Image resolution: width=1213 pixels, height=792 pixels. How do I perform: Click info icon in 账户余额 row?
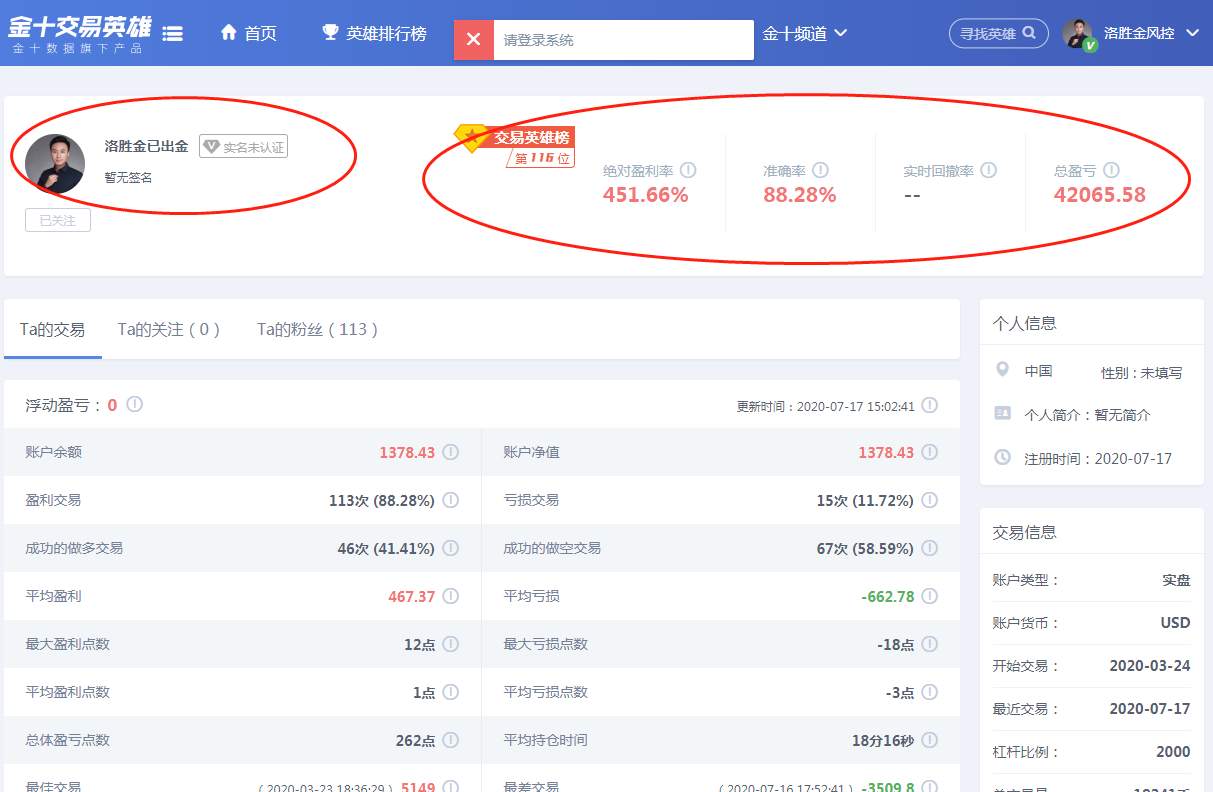point(451,452)
